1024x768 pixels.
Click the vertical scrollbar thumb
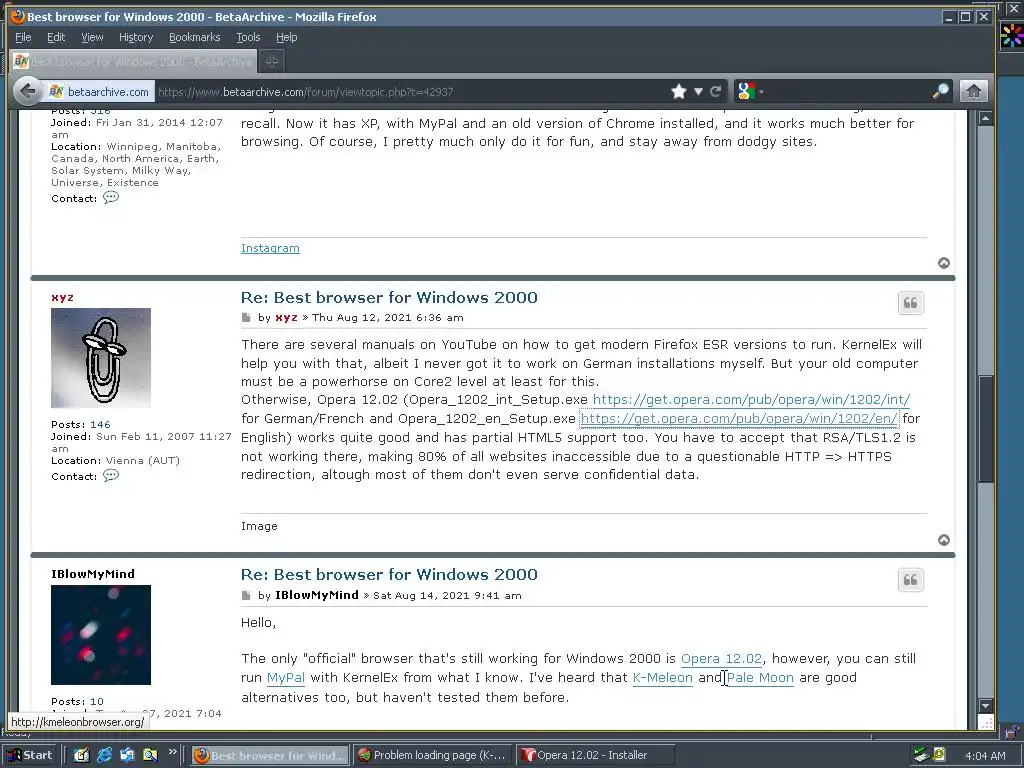pyautogui.click(x=985, y=428)
